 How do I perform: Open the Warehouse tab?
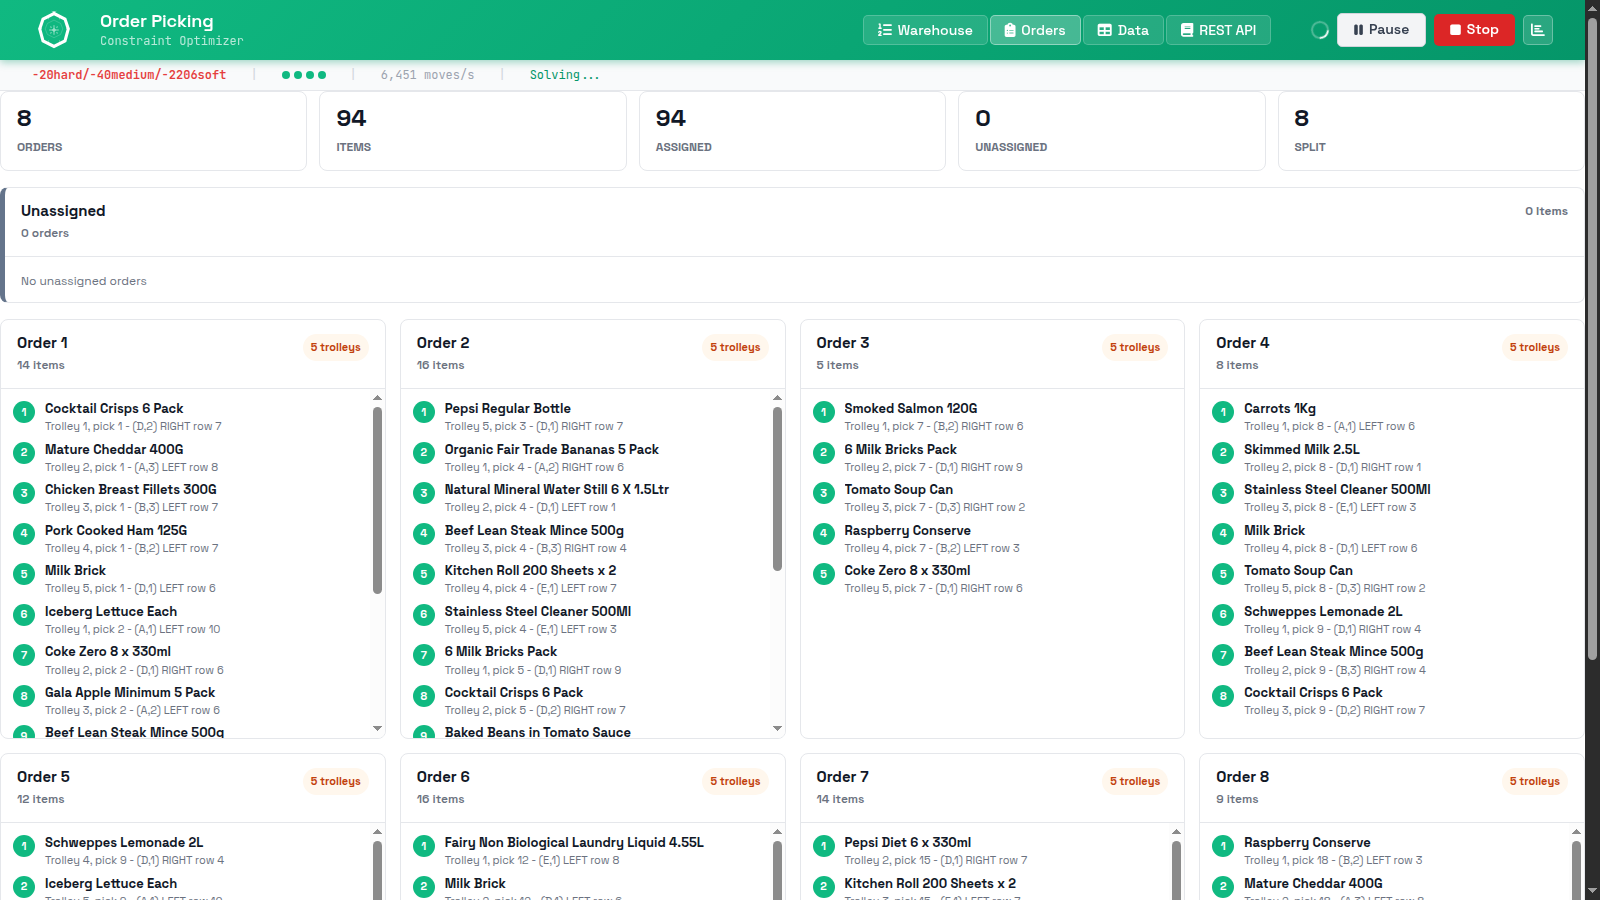pos(925,30)
